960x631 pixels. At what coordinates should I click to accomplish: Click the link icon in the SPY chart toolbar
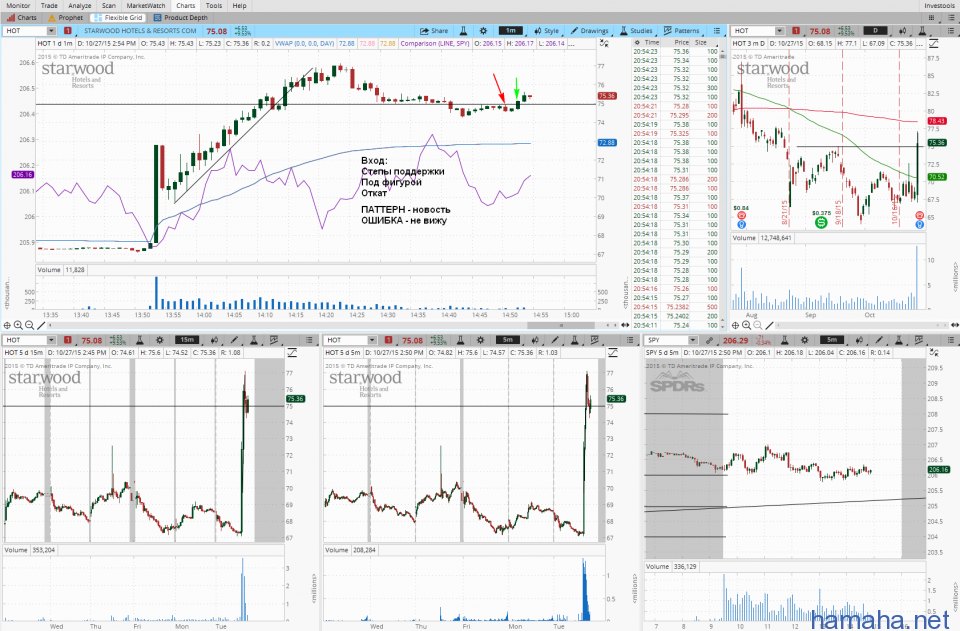click(710, 340)
